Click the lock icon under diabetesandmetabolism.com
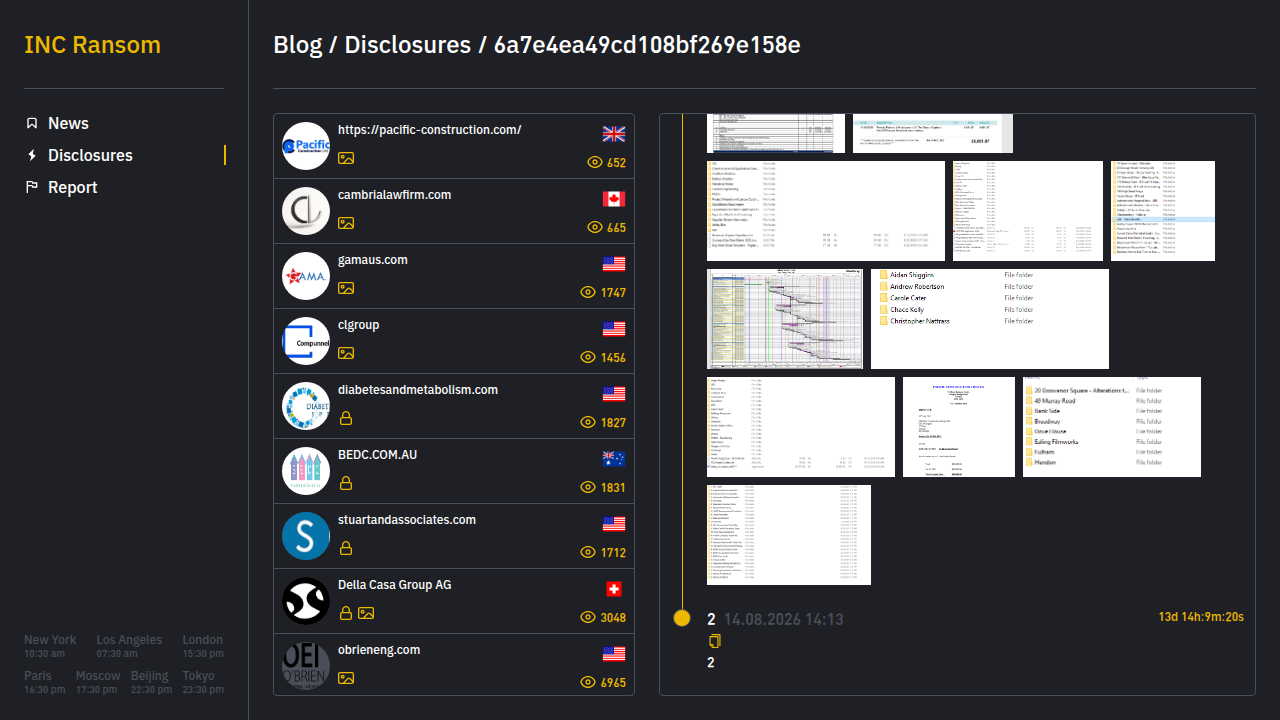The image size is (1280, 720). pyautogui.click(x=346, y=418)
